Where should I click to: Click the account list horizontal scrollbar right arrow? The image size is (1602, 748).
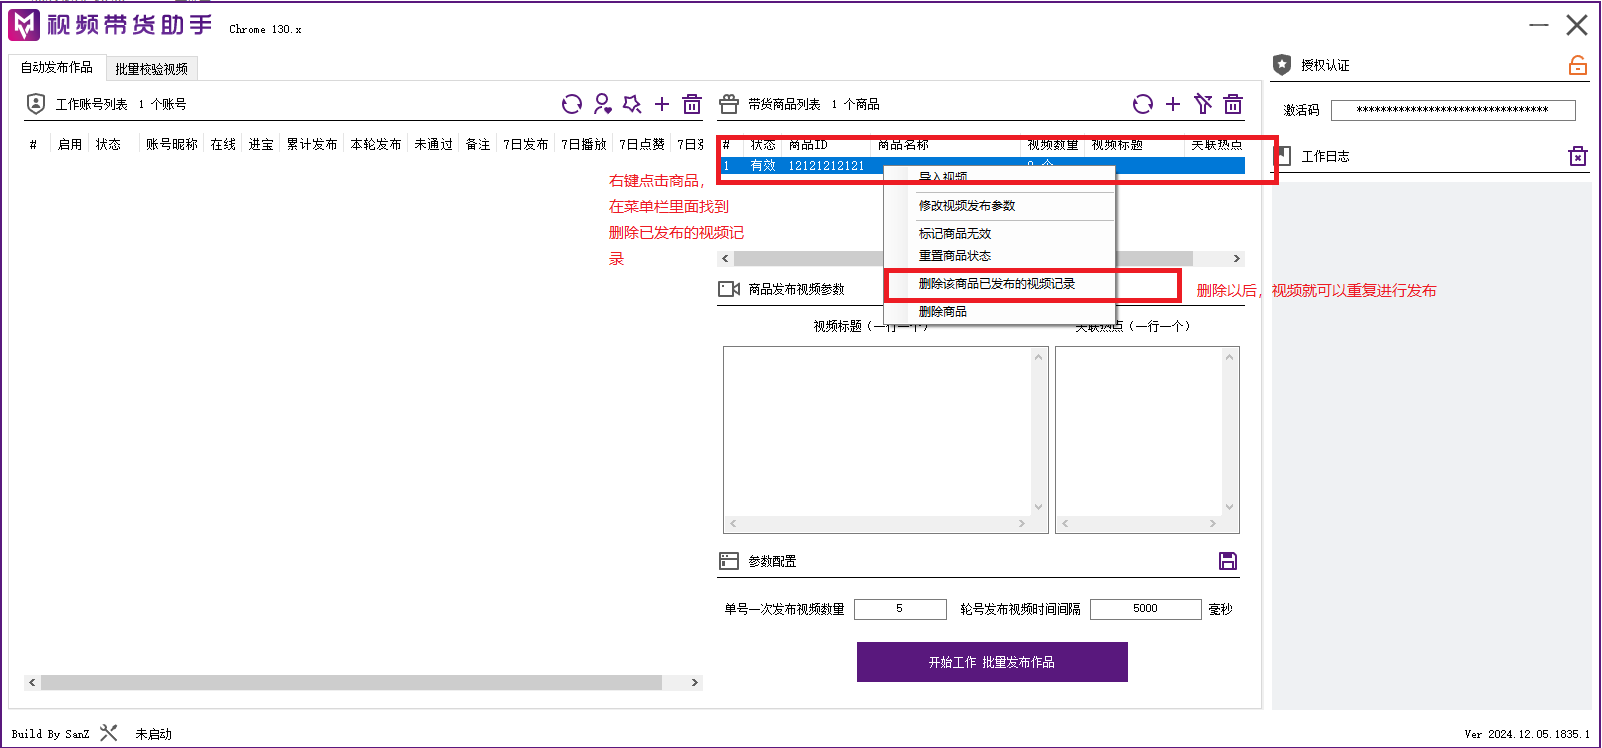pyautogui.click(x=695, y=682)
